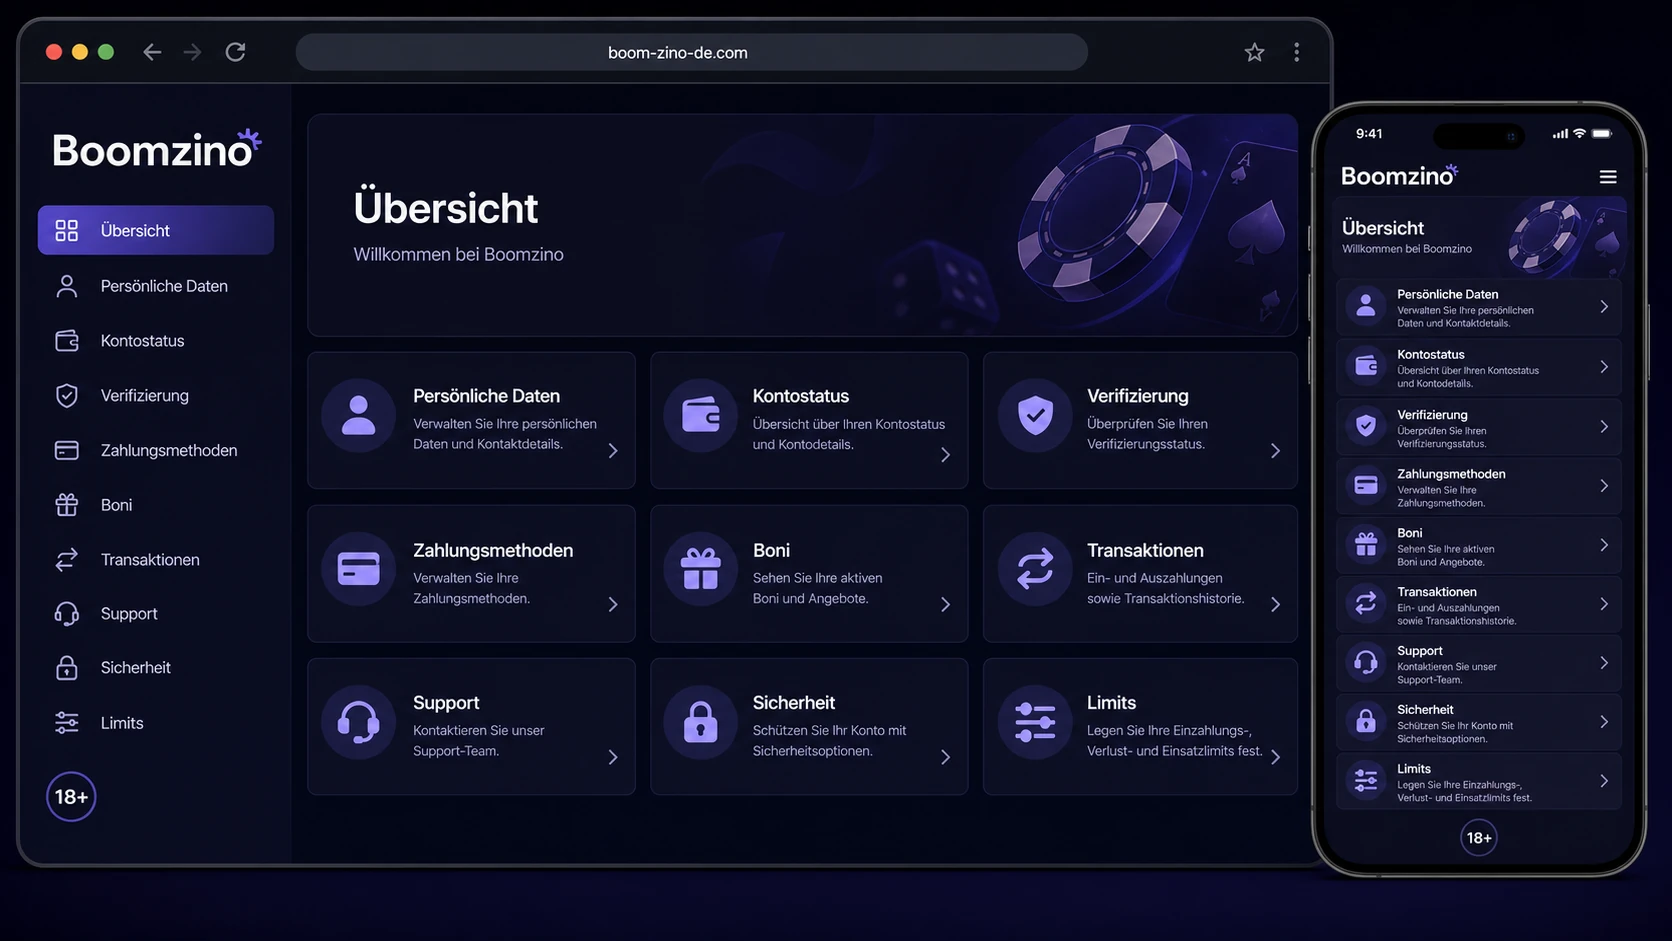Image resolution: width=1672 pixels, height=941 pixels.
Task: Tap Kontostatus row on the phone
Action: point(1478,367)
